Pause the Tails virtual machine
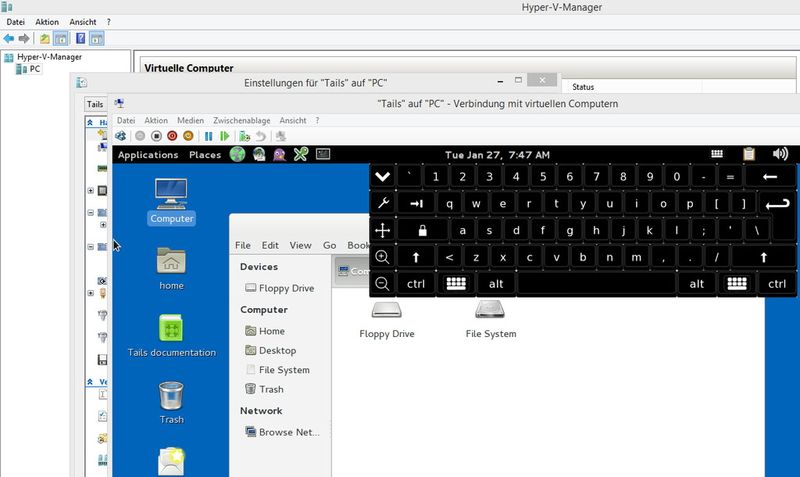 tap(208, 136)
